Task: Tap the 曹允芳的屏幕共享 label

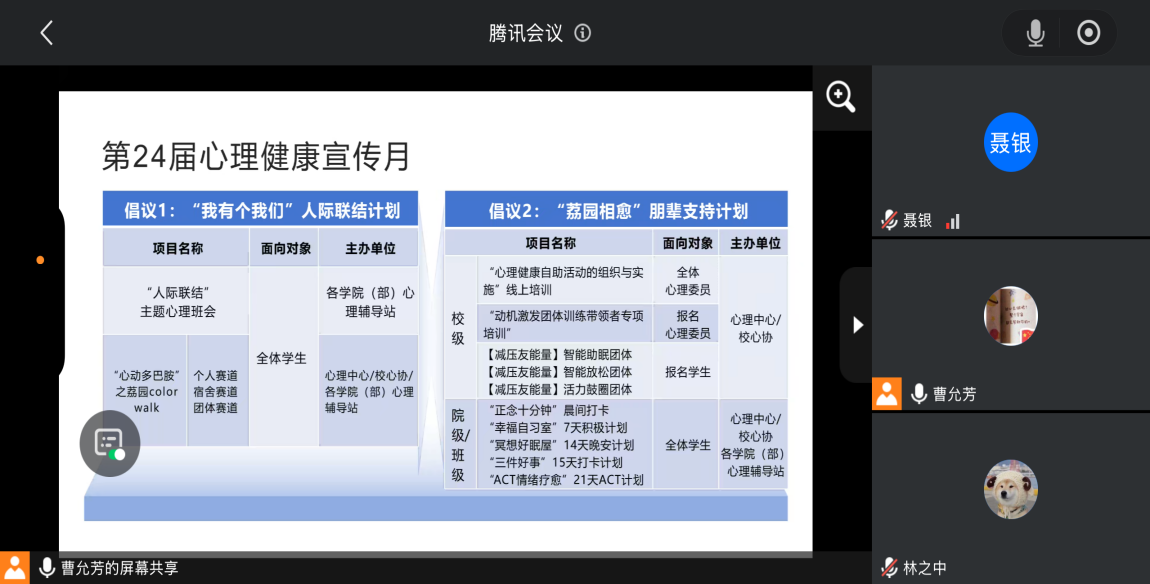Action: tap(119, 568)
